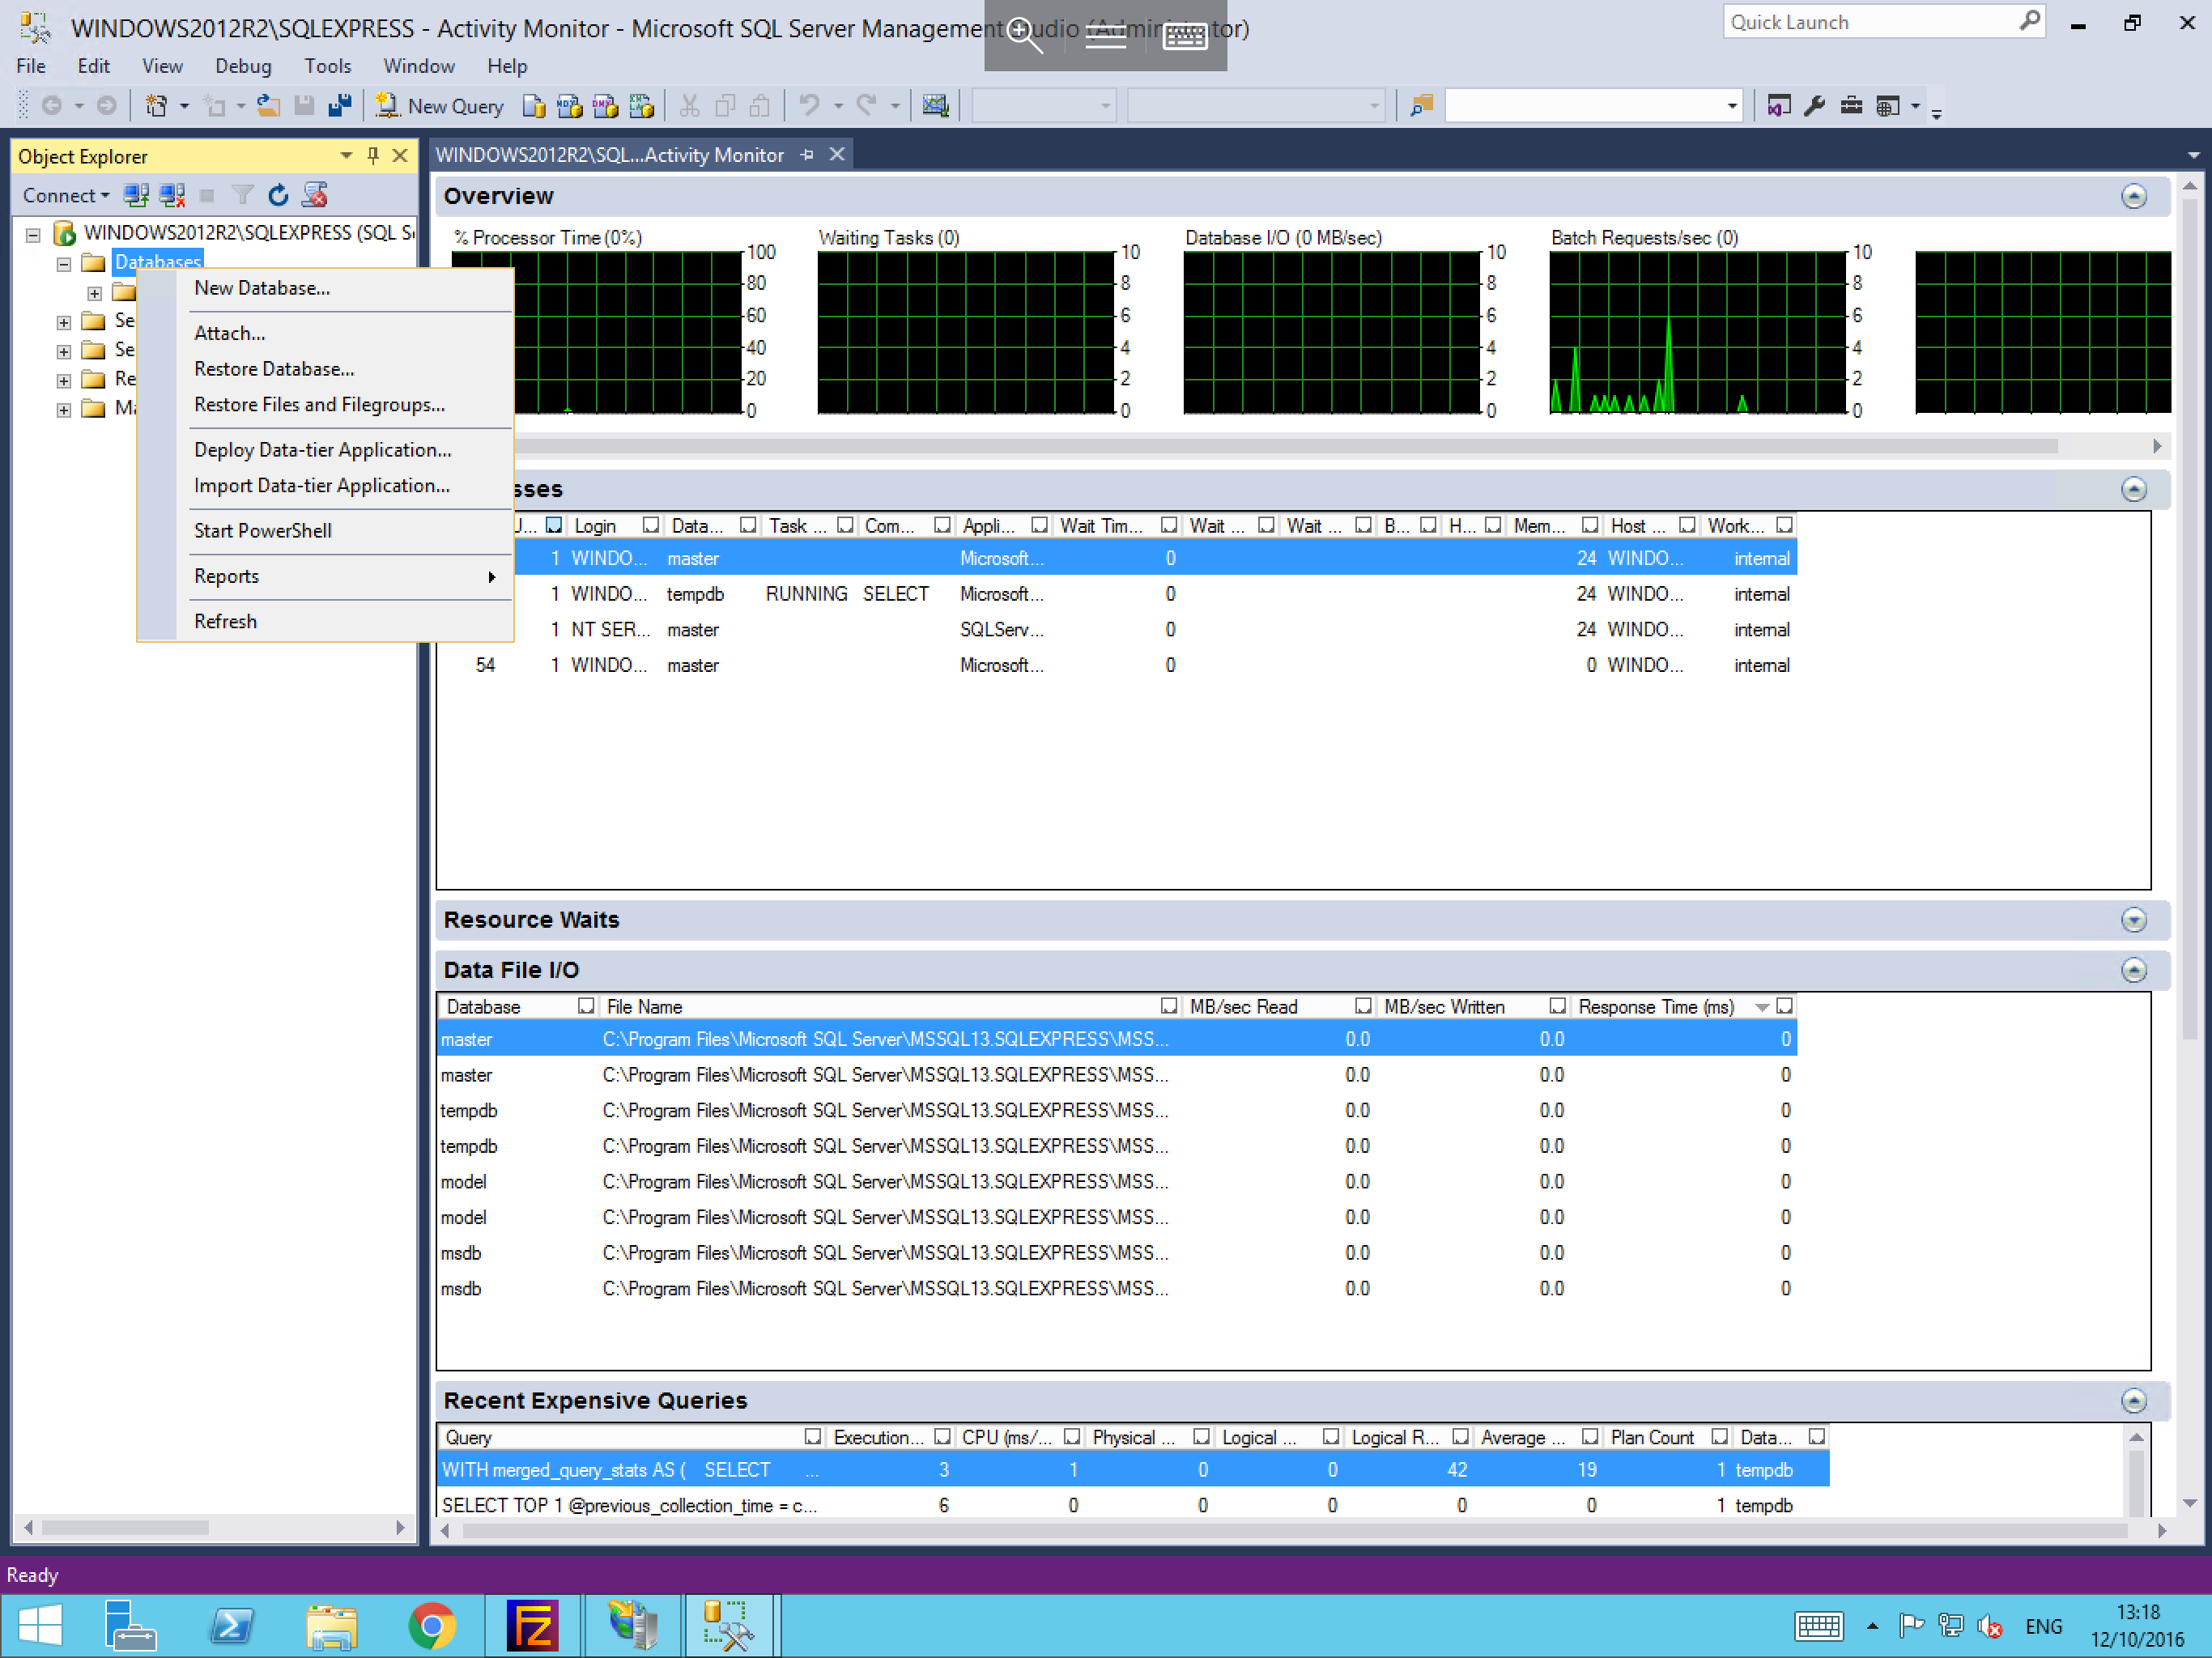The width and height of the screenshot is (2212, 1658).
Task: Open the Connect dropdown in Object Explorer
Action: point(66,196)
